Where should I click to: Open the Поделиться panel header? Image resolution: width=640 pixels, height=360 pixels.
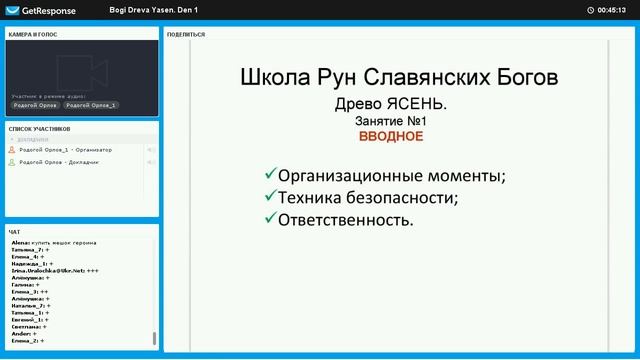(x=186, y=35)
